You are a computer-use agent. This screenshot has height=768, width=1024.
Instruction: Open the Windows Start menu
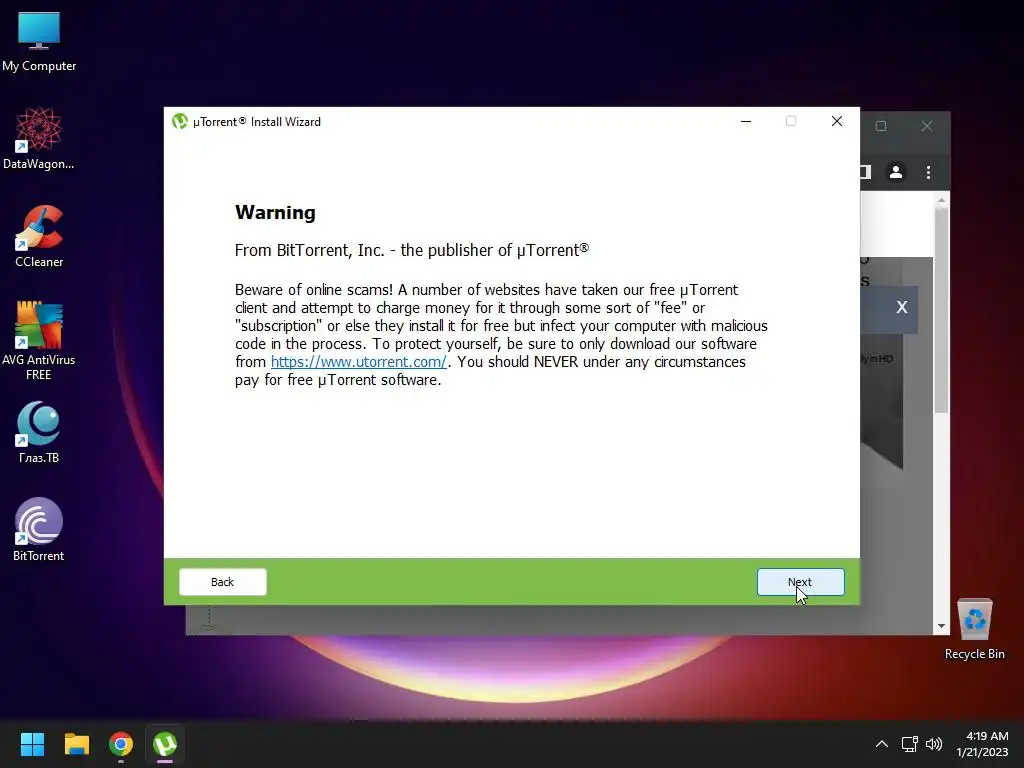[32, 744]
